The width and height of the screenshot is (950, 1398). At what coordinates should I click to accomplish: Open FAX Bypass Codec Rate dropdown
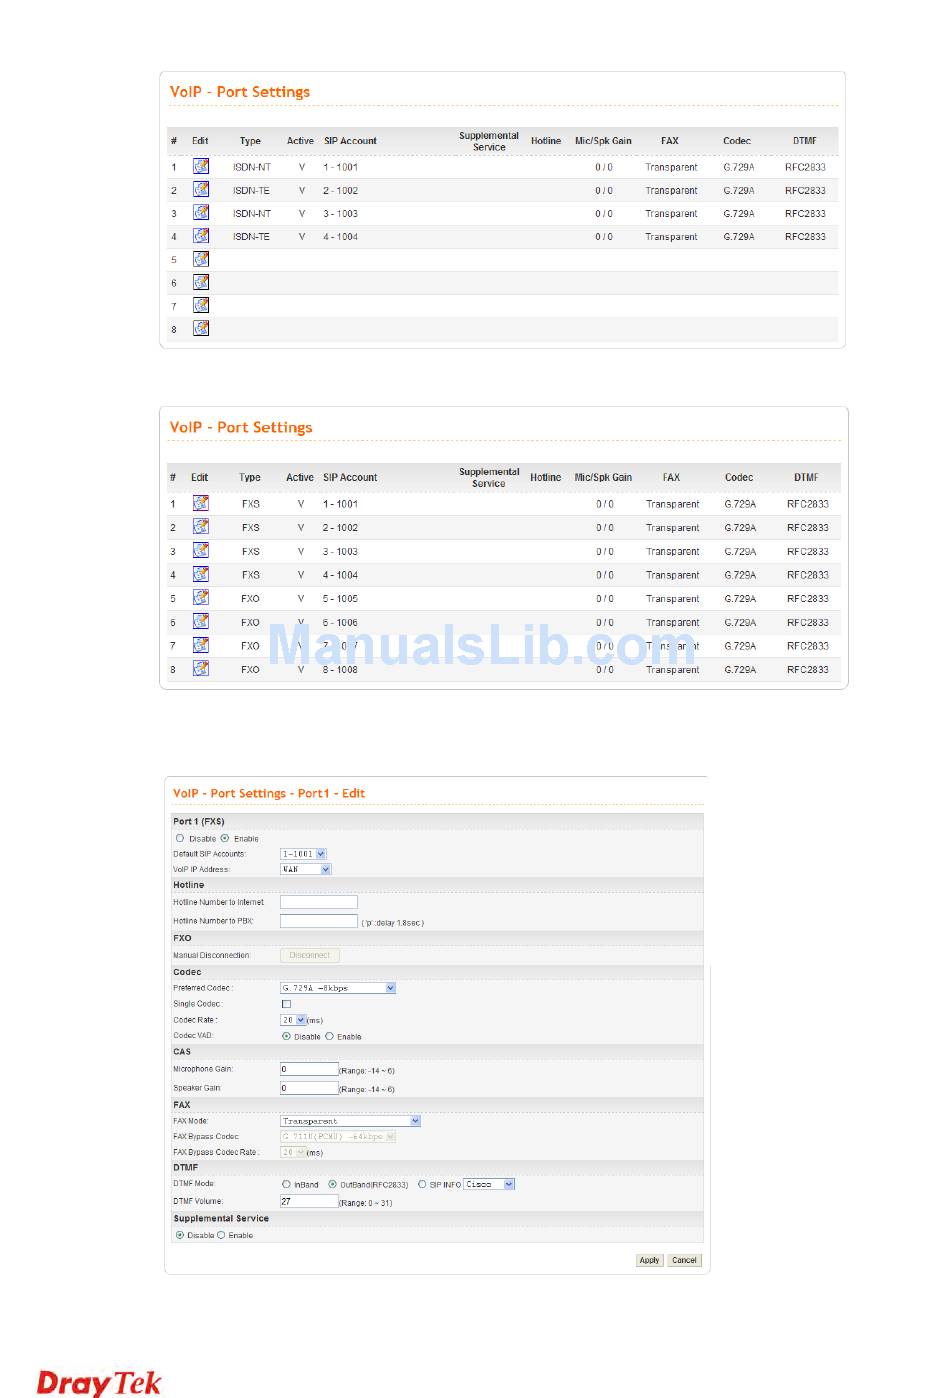click(293, 1152)
